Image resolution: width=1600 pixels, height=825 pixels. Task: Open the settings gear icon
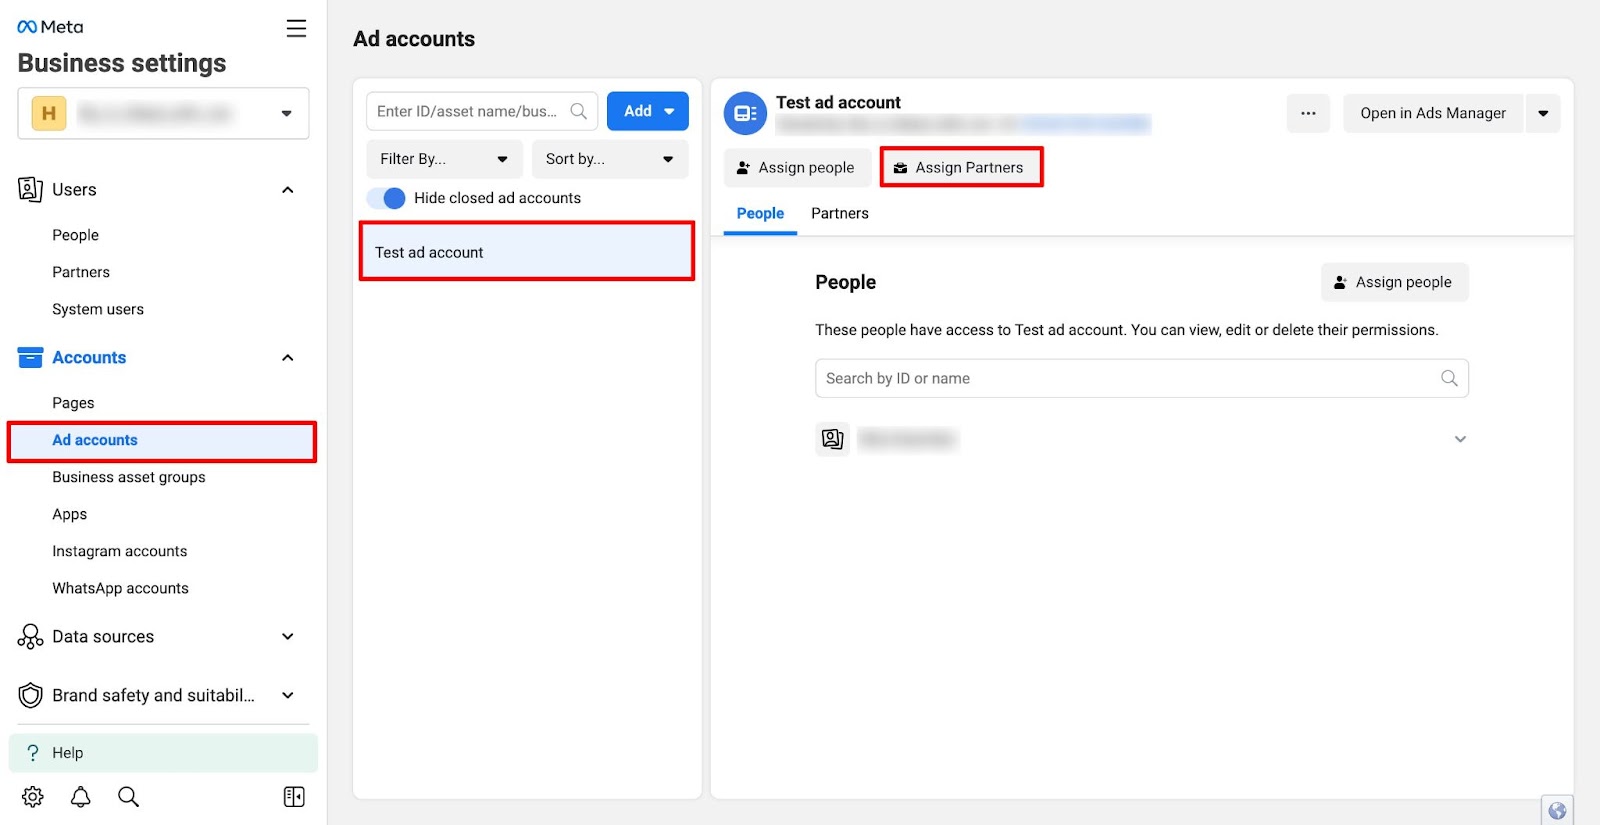[33, 797]
